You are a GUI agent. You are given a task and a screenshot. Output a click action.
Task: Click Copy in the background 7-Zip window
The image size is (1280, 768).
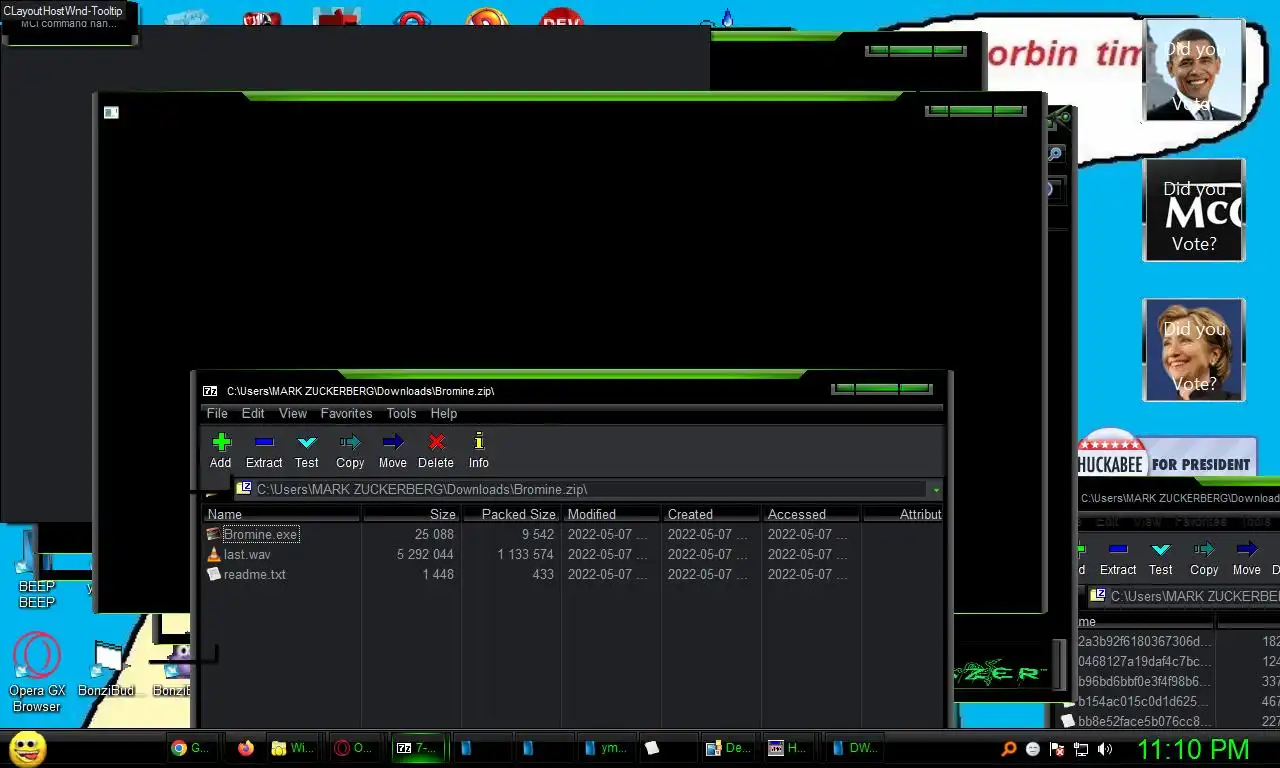(x=1204, y=558)
